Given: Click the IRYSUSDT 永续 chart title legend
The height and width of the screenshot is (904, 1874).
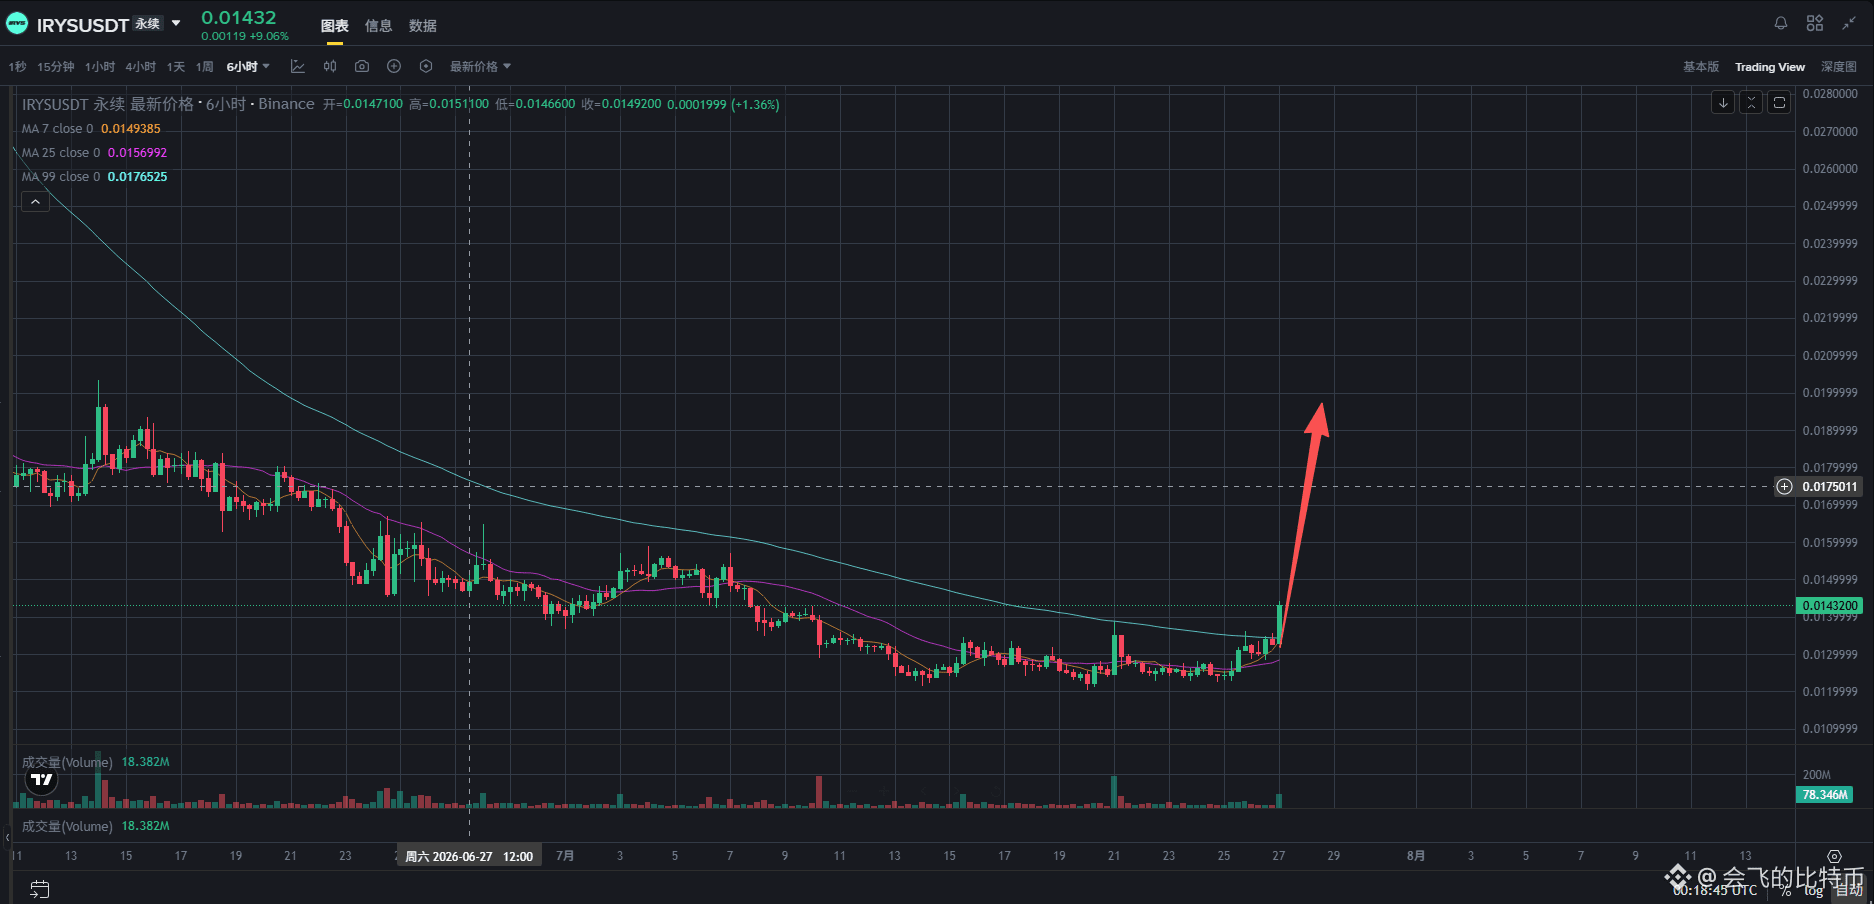Looking at the screenshot, I should click(168, 104).
